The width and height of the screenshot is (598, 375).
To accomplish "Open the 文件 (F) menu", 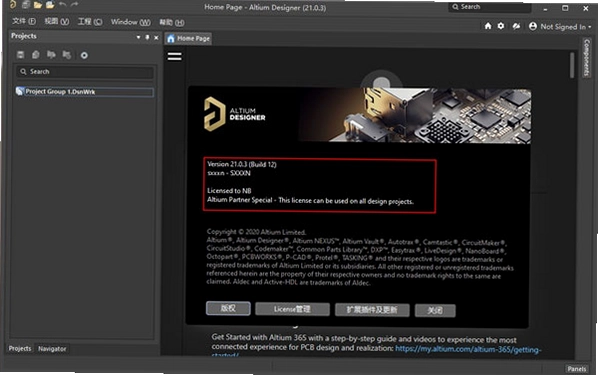I will [x=24, y=21].
